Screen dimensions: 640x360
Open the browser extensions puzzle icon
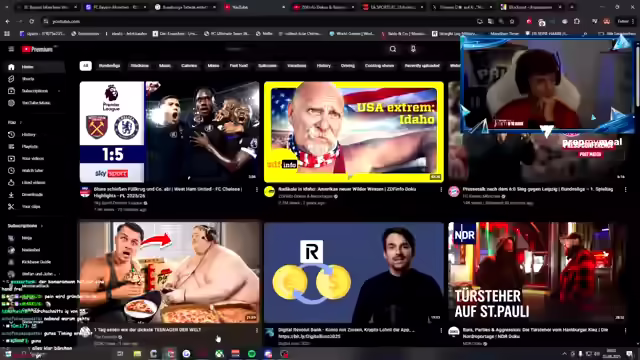pos(577,21)
